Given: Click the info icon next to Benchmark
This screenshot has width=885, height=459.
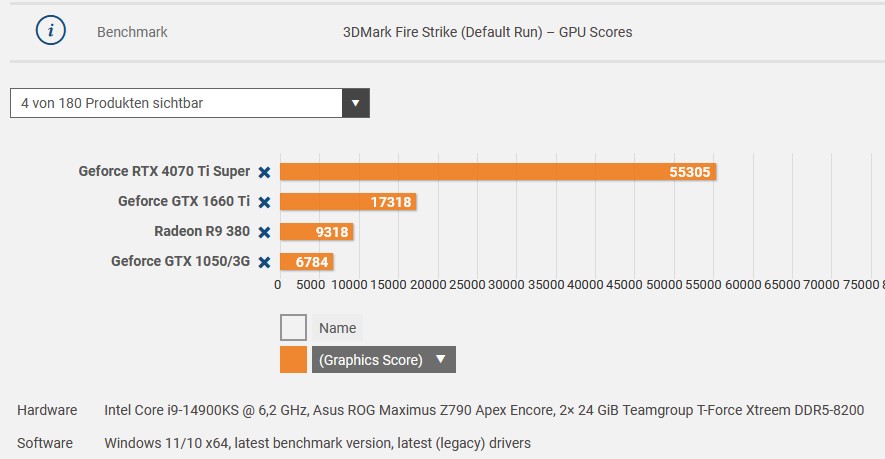Looking at the screenshot, I should click(x=51, y=30).
